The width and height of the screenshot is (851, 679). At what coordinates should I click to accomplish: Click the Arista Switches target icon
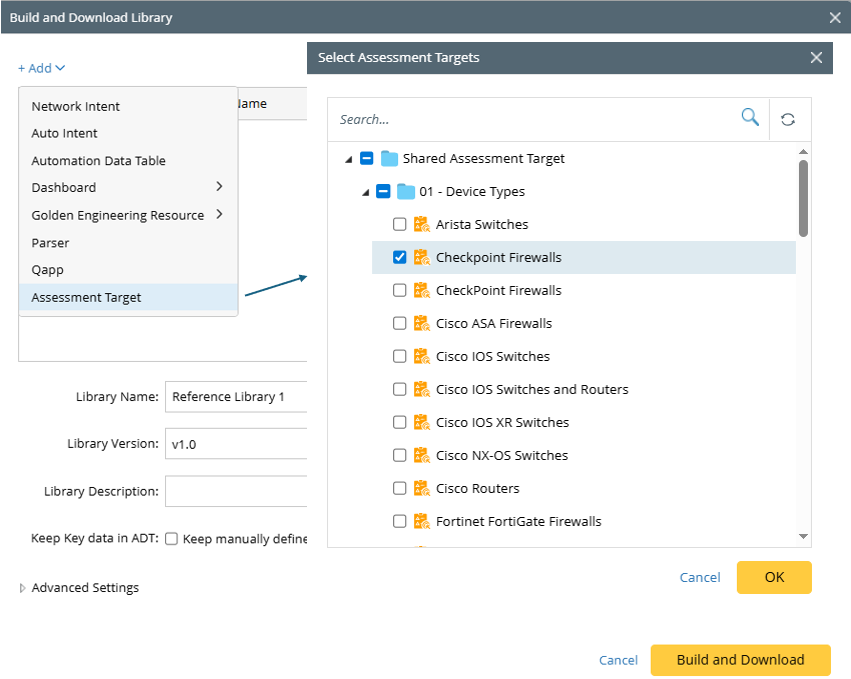[422, 224]
